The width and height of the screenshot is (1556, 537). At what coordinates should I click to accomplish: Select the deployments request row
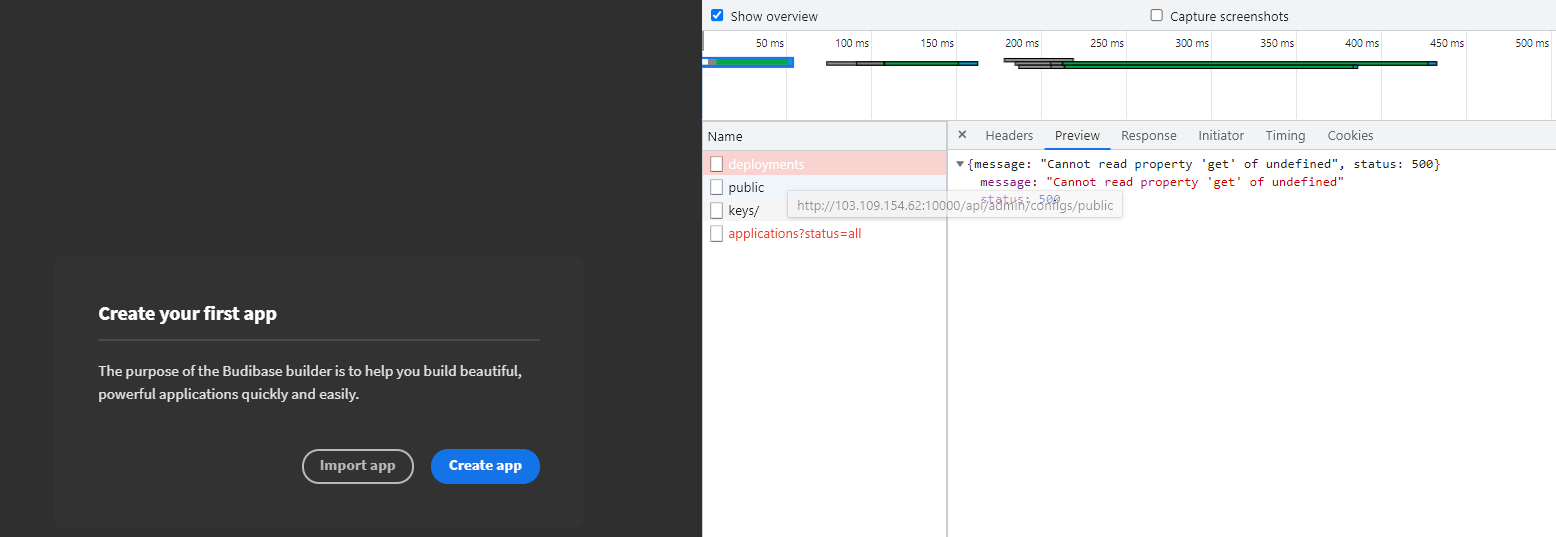tap(824, 164)
